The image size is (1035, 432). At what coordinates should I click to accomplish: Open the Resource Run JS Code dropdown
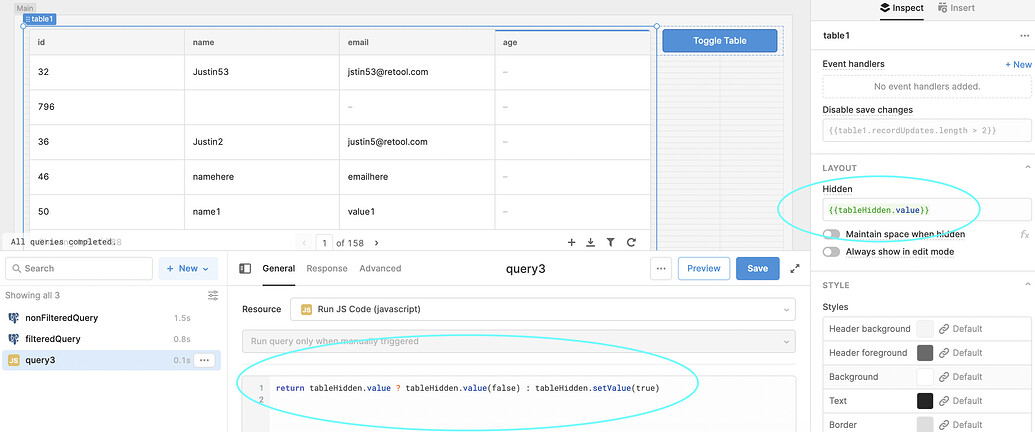(543, 309)
